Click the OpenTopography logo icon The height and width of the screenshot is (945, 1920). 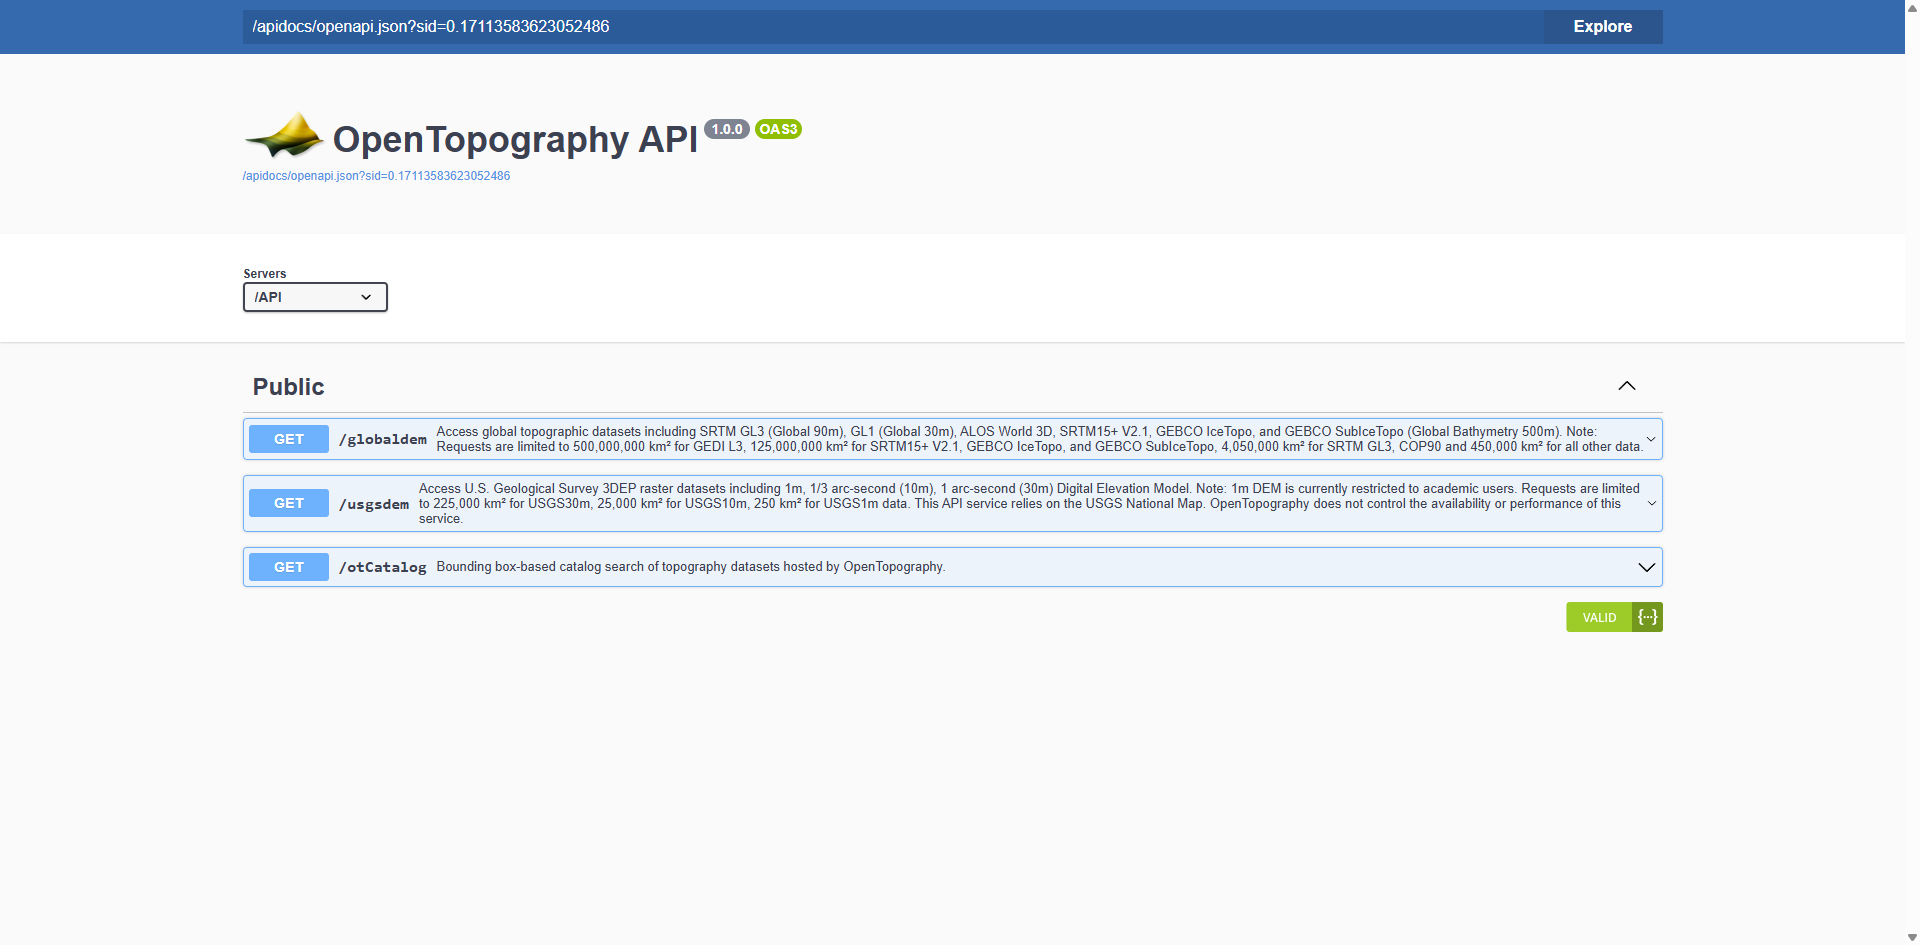pos(284,136)
